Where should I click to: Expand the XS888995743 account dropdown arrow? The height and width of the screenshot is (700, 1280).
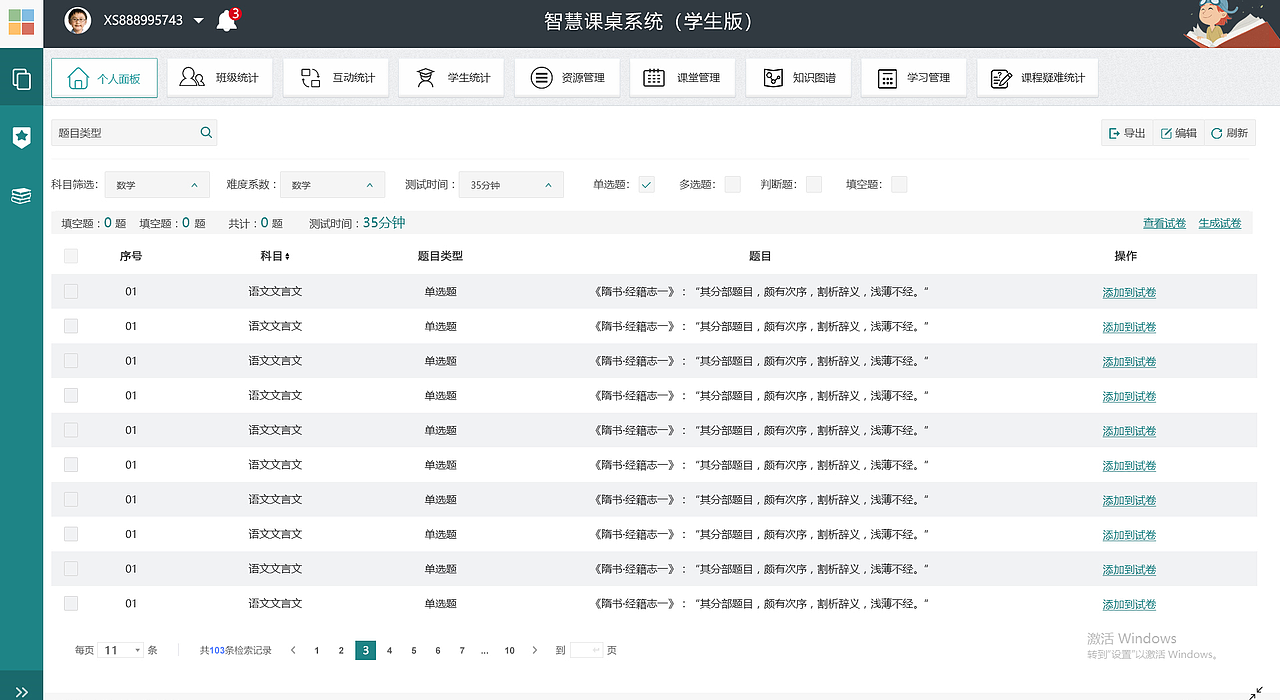point(198,21)
